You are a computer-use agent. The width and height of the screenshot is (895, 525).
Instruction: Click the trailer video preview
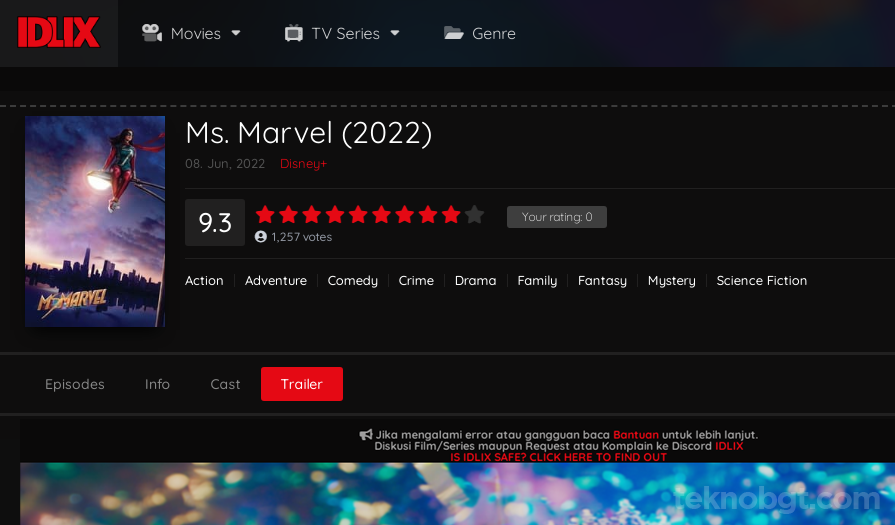457,494
